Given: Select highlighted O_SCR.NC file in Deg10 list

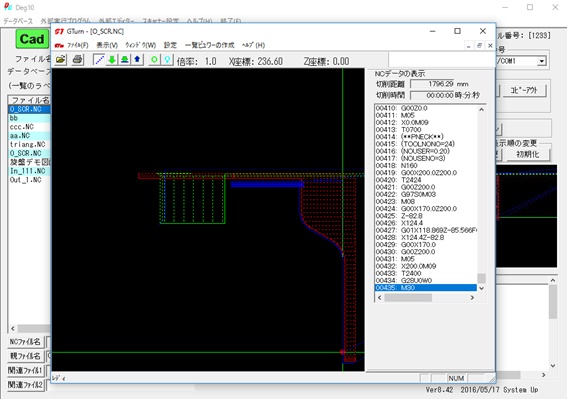Looking at the screenshot, I should click(29, 109).
